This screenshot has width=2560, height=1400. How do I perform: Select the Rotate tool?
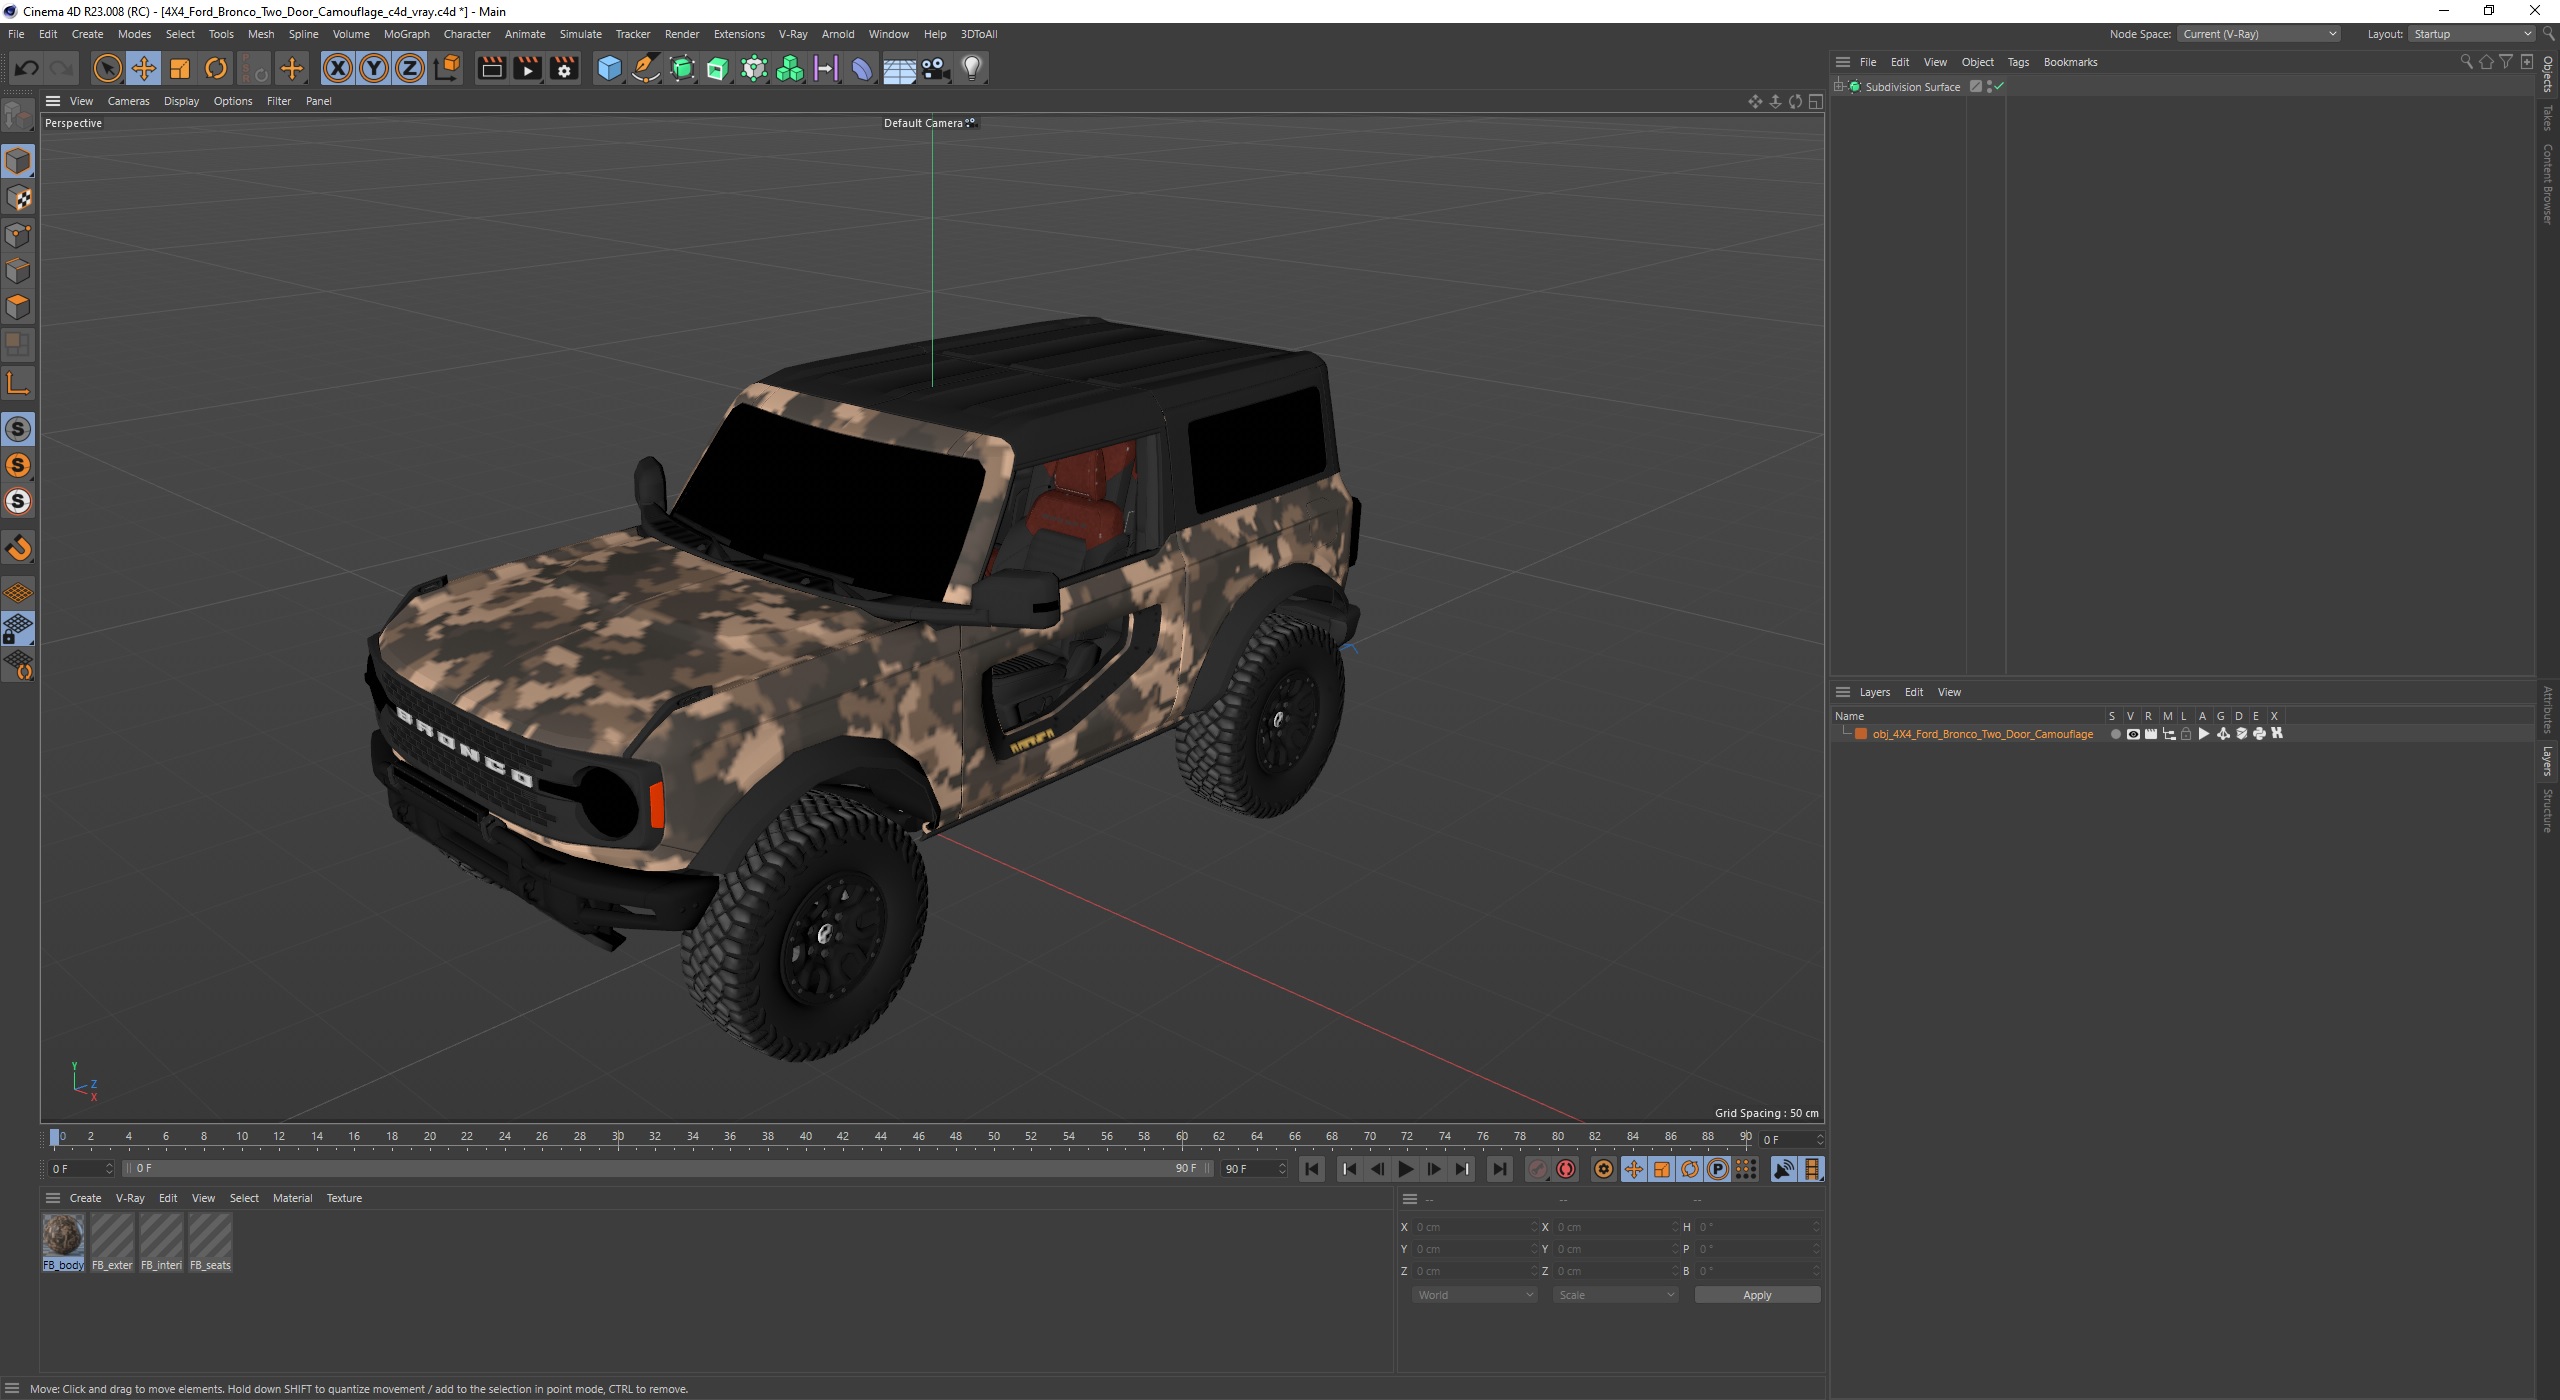click(216, 68)
